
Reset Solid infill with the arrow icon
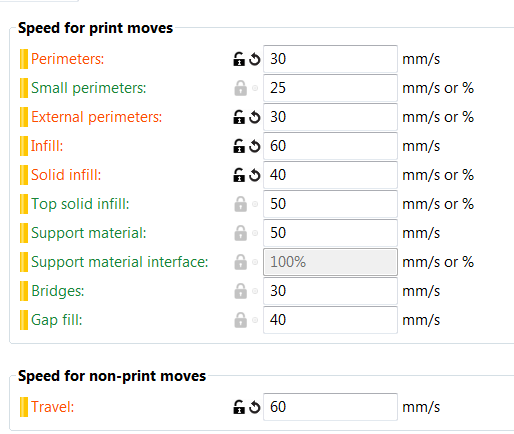(x=255, y=175)
